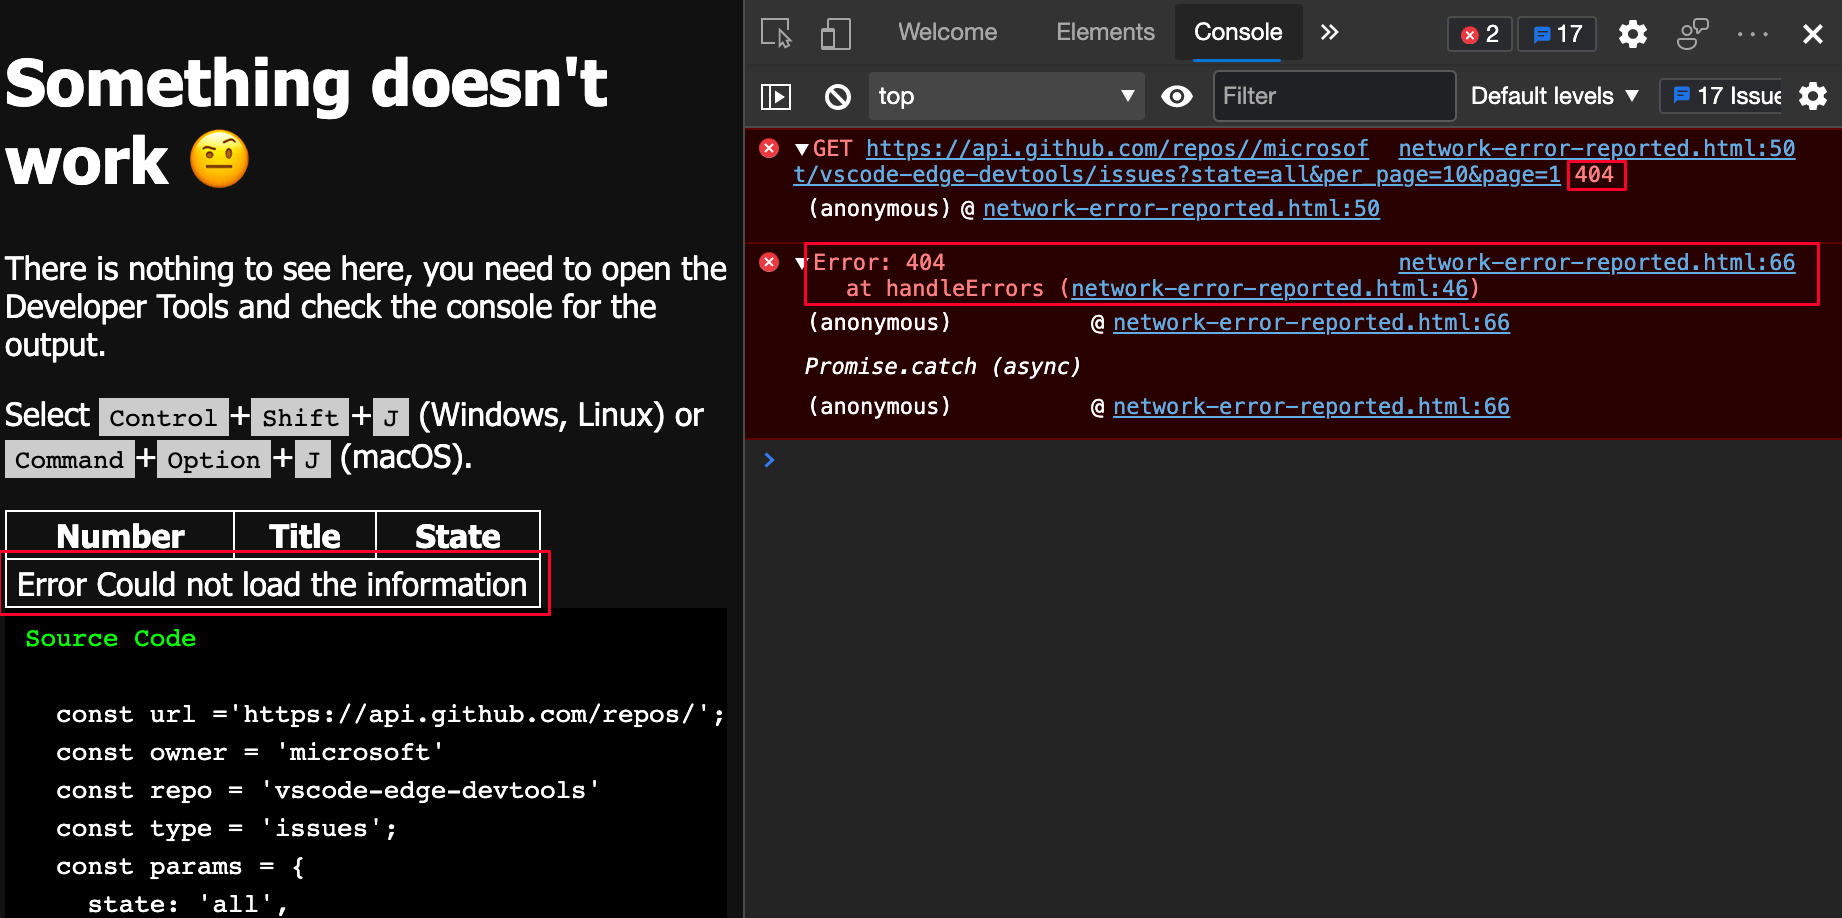Open the Welcome tab

coord(947,32)
